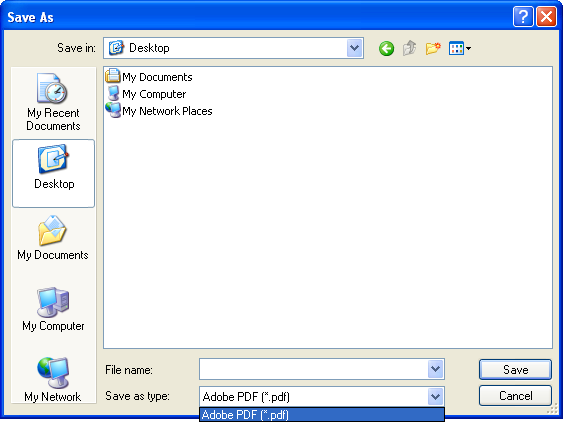Select My Documents in file list
563x422 pixels.
149,76
